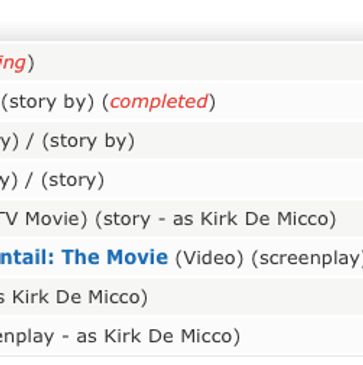Click the red "completed" status text
The image size is (363, 365).
pos(159,102)
